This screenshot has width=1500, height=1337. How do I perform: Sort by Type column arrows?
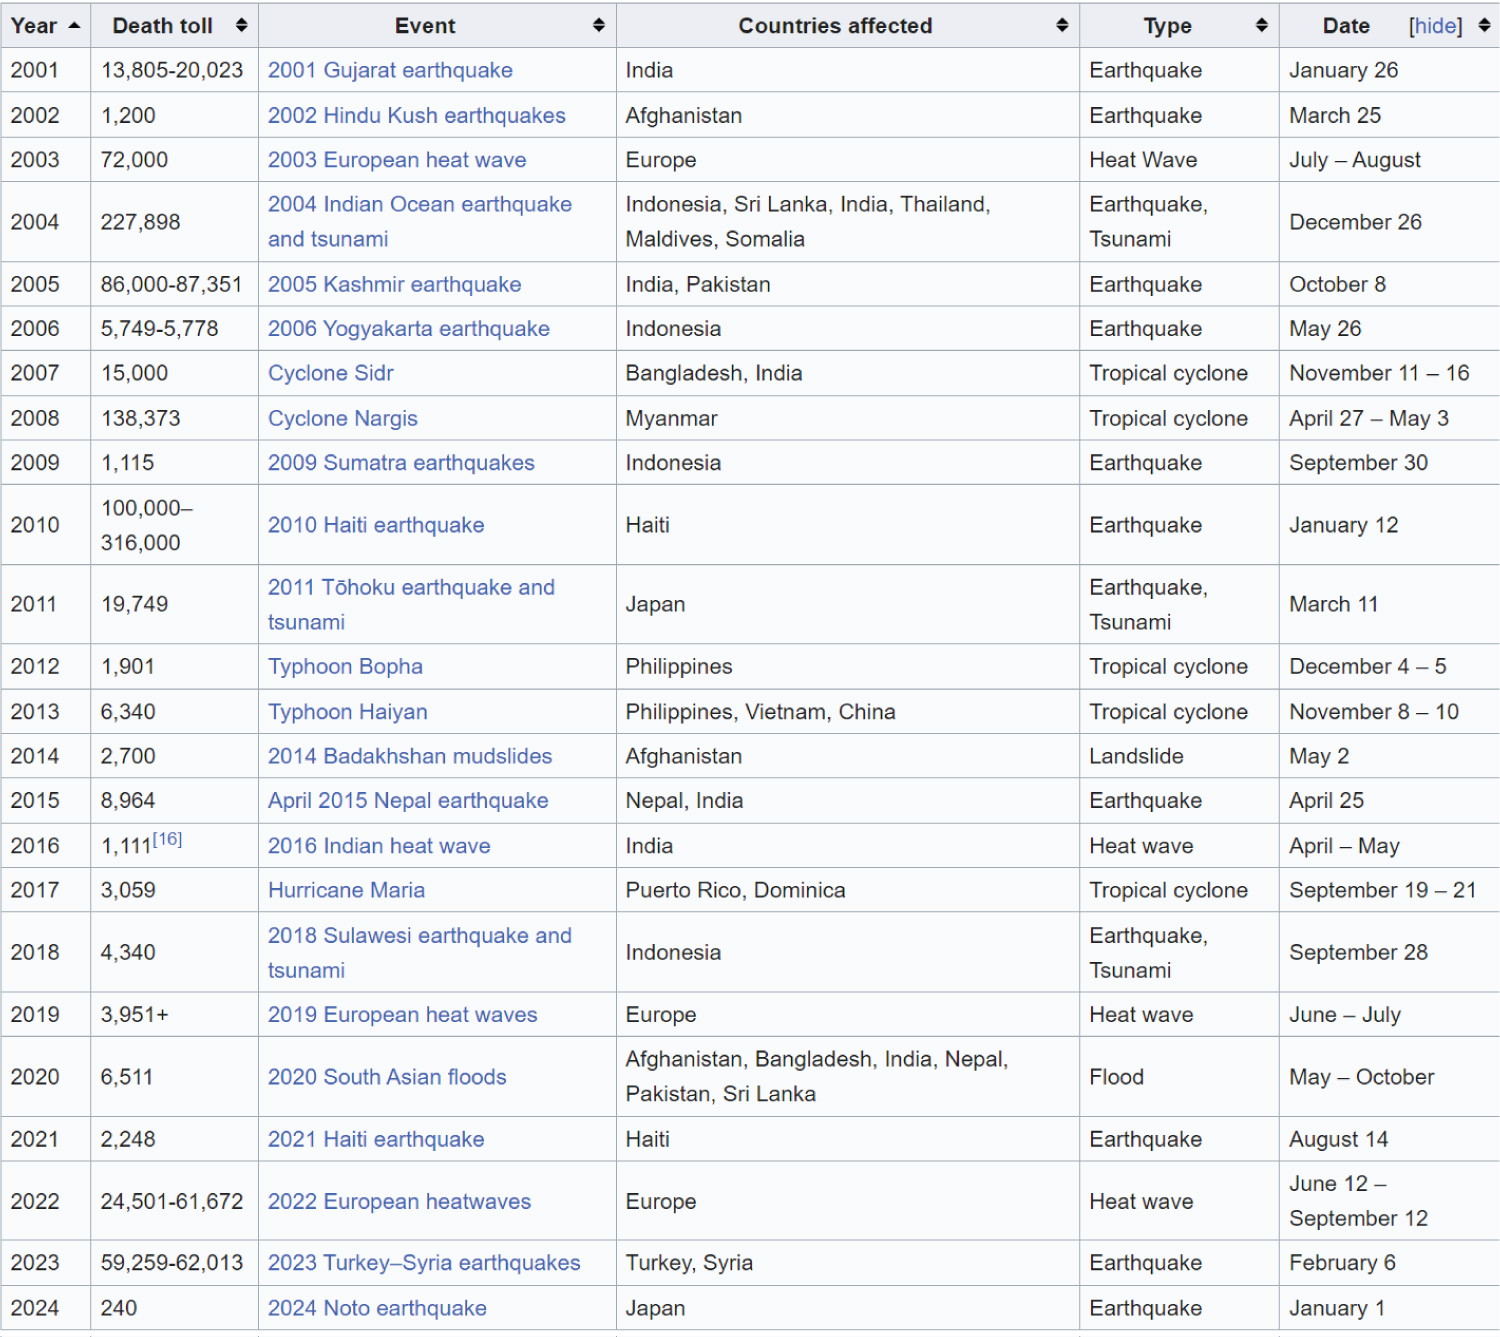1262,26
